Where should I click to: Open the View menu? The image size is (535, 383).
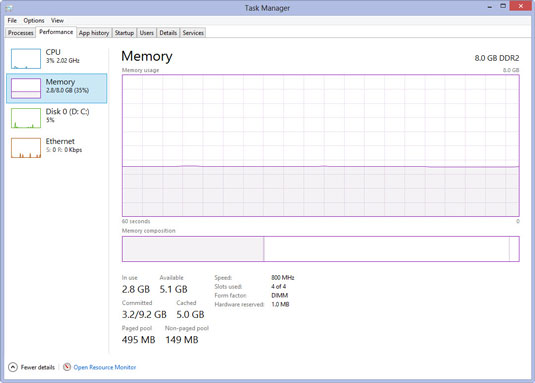tap(57, 20)
